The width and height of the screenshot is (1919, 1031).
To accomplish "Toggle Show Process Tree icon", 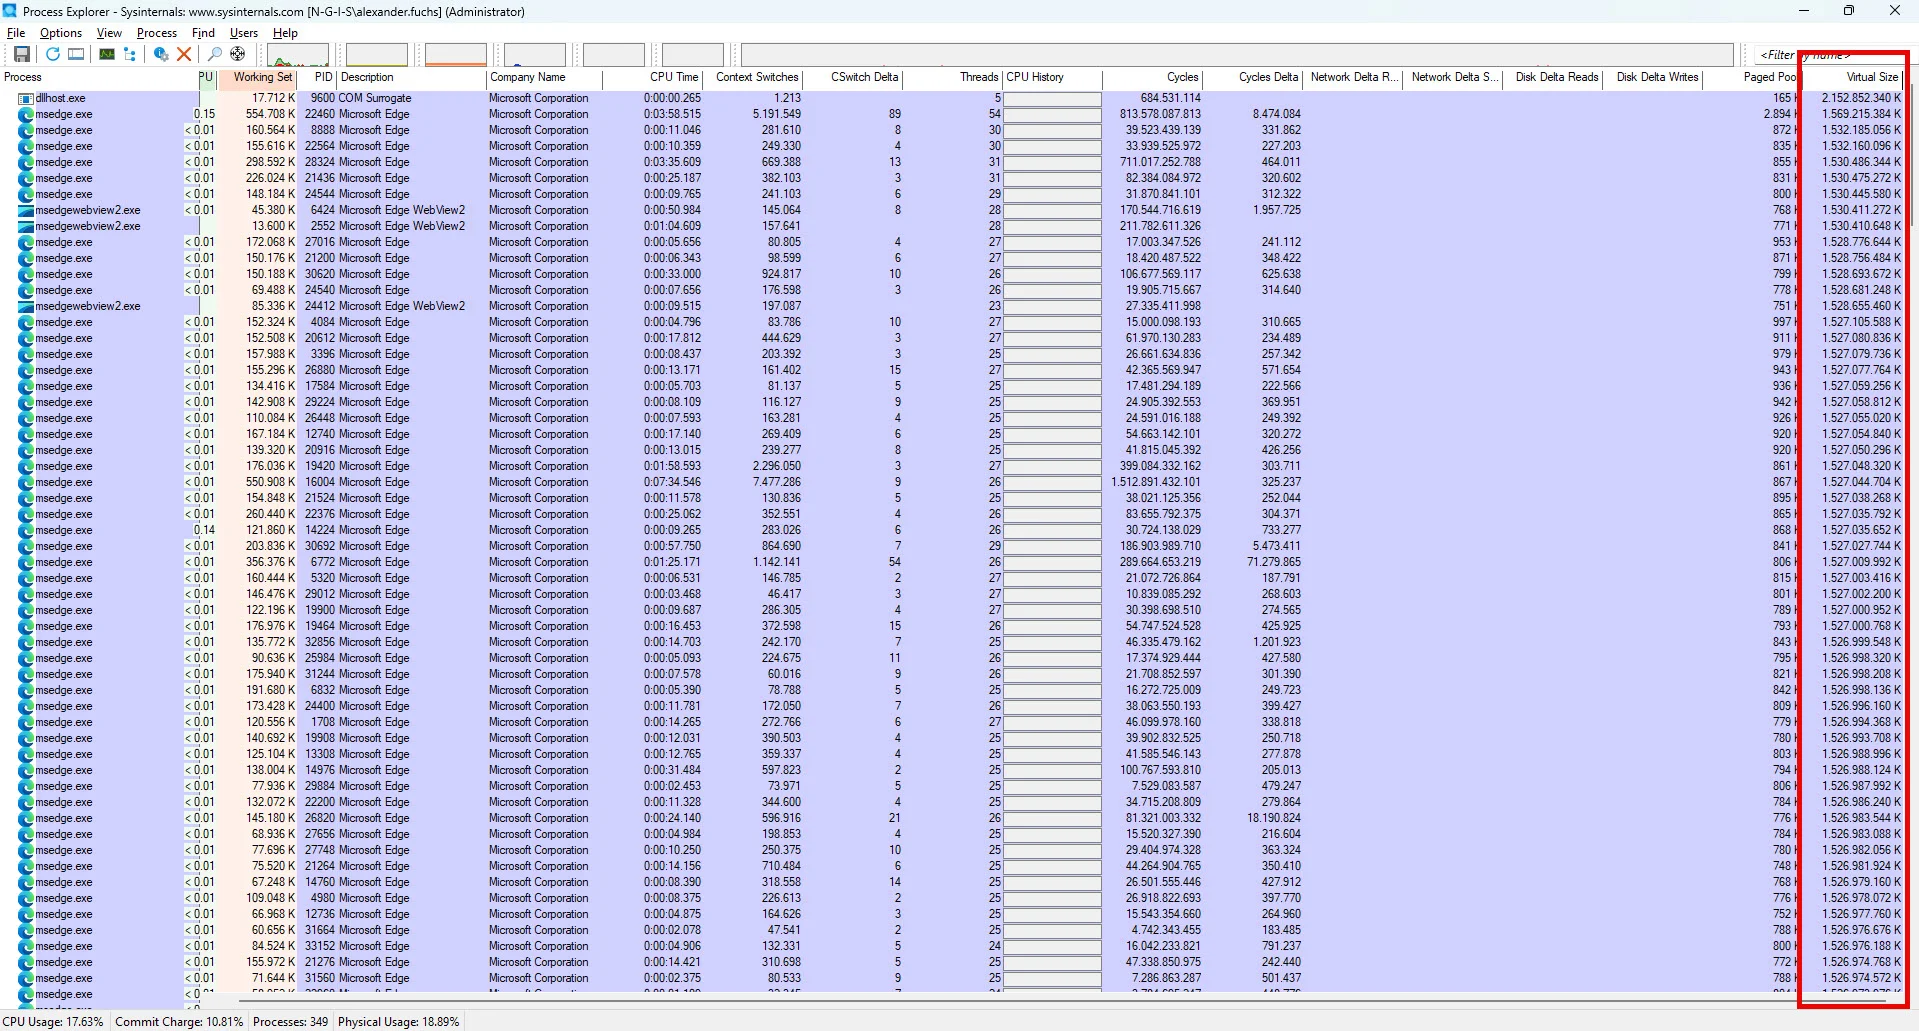I will [x=129, y=54].
